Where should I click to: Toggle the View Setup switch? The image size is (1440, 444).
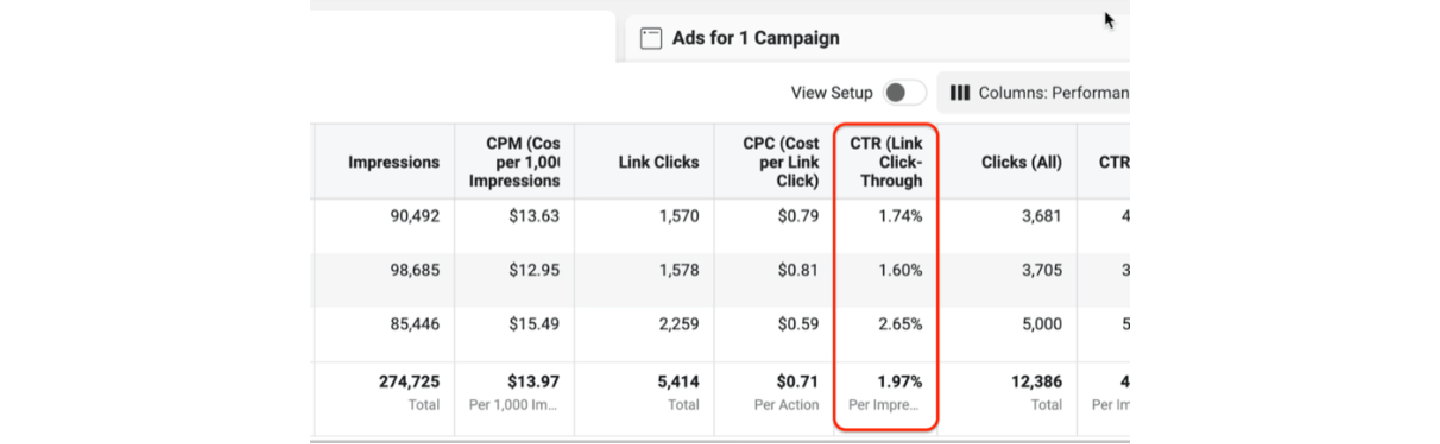click(903, 93)
